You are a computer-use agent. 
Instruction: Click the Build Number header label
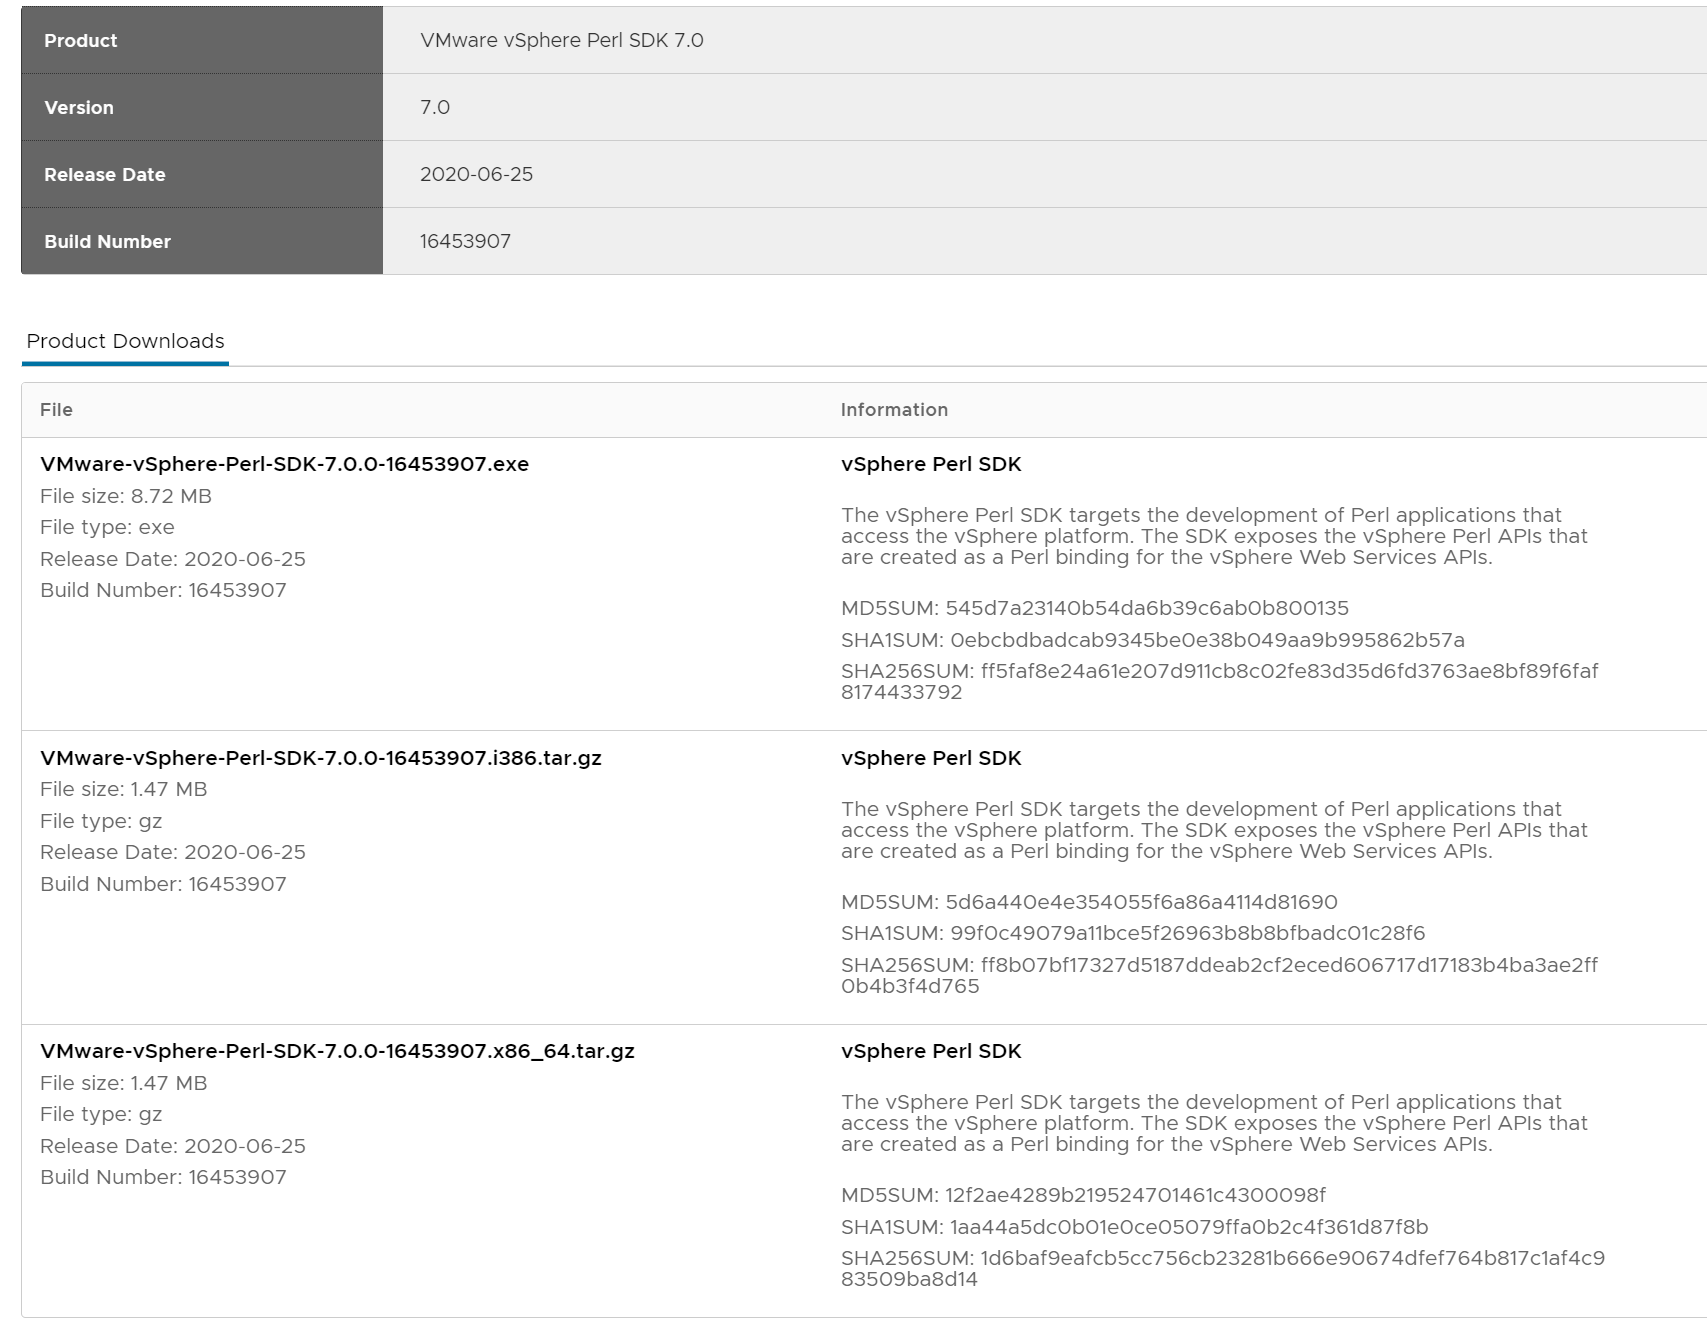point(107,242)
